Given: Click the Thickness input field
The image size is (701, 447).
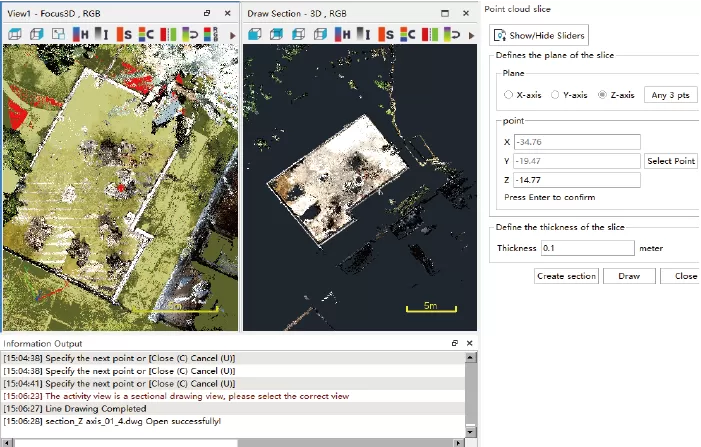Looking at the screenshot, I should point(587,248).
